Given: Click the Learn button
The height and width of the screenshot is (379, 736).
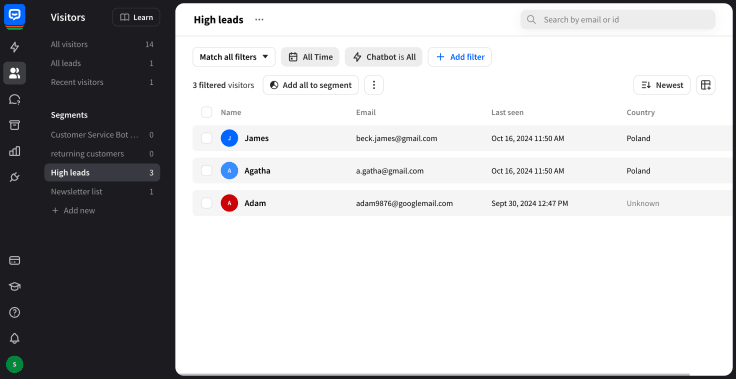Looking at the screenshot, I should coord(136,17).
